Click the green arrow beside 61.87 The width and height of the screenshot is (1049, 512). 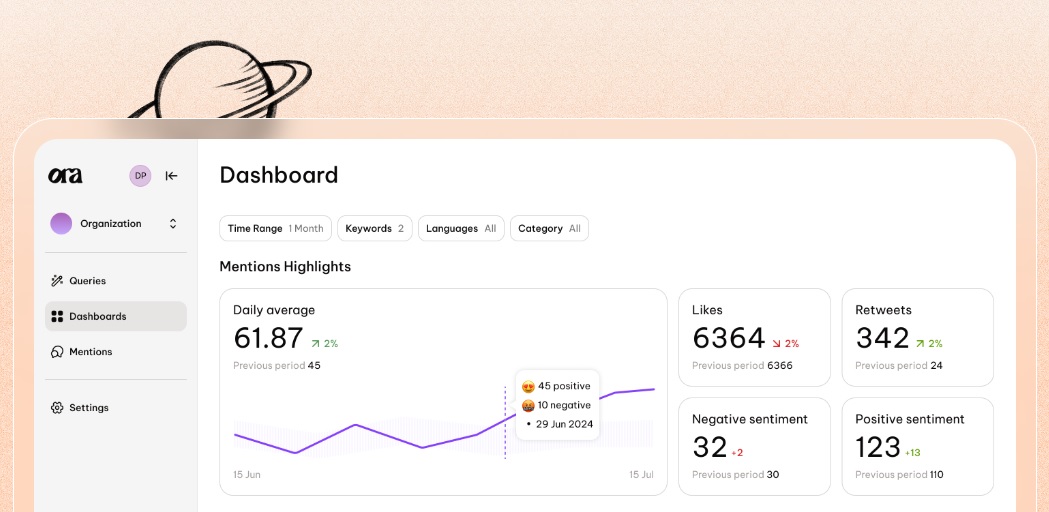point(315,343)
